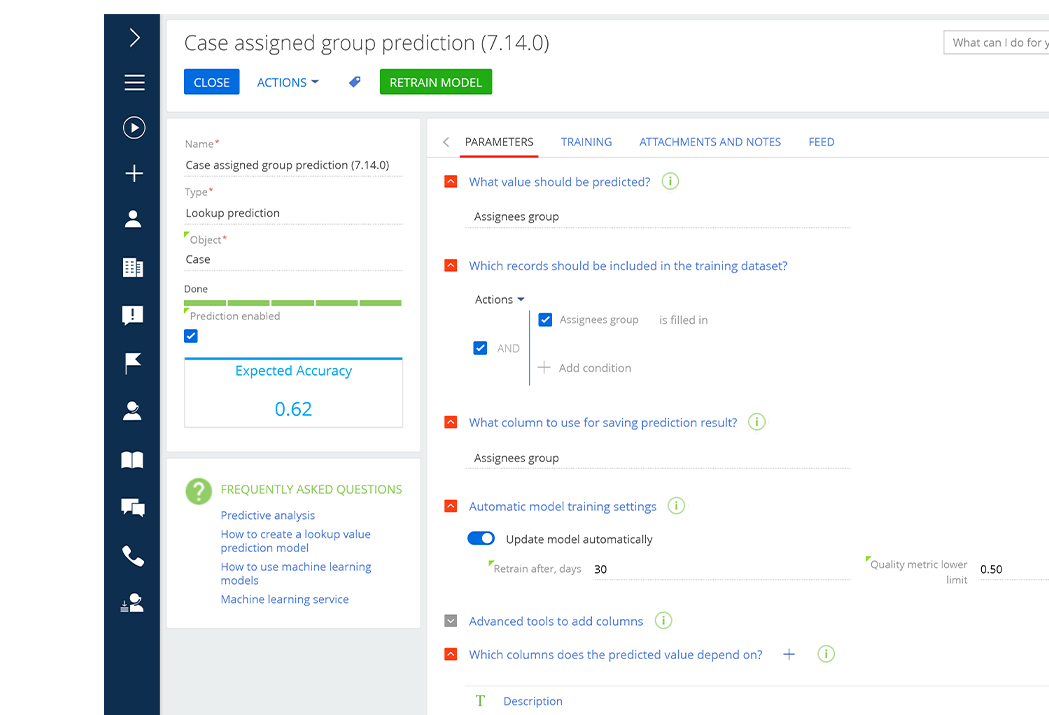This screenshot has width=1049, height=715.
Task: Add a column with the plus icon
Action: [x=789, y=654]
